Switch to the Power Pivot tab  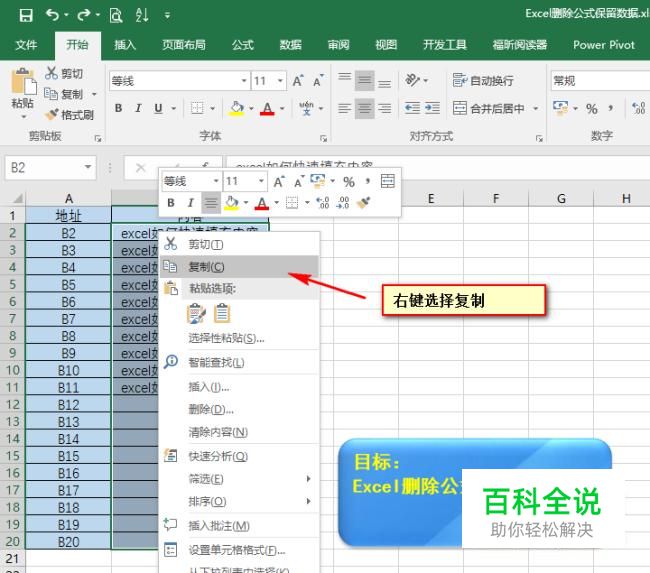coord(604,45)
